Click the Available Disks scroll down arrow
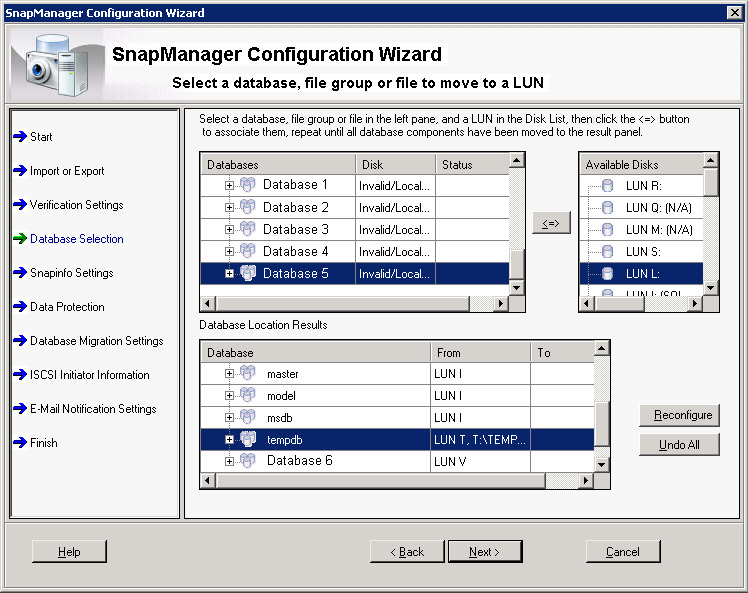The image size is (748, 593). pyautogui.click(x=710, y=287)
